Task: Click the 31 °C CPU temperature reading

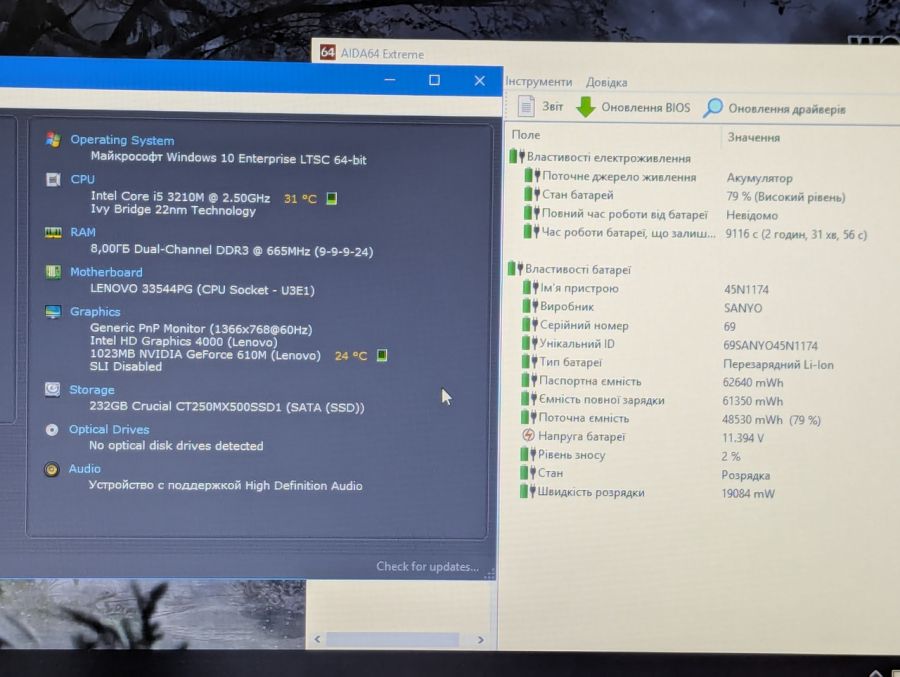Action: coord(300,199)
